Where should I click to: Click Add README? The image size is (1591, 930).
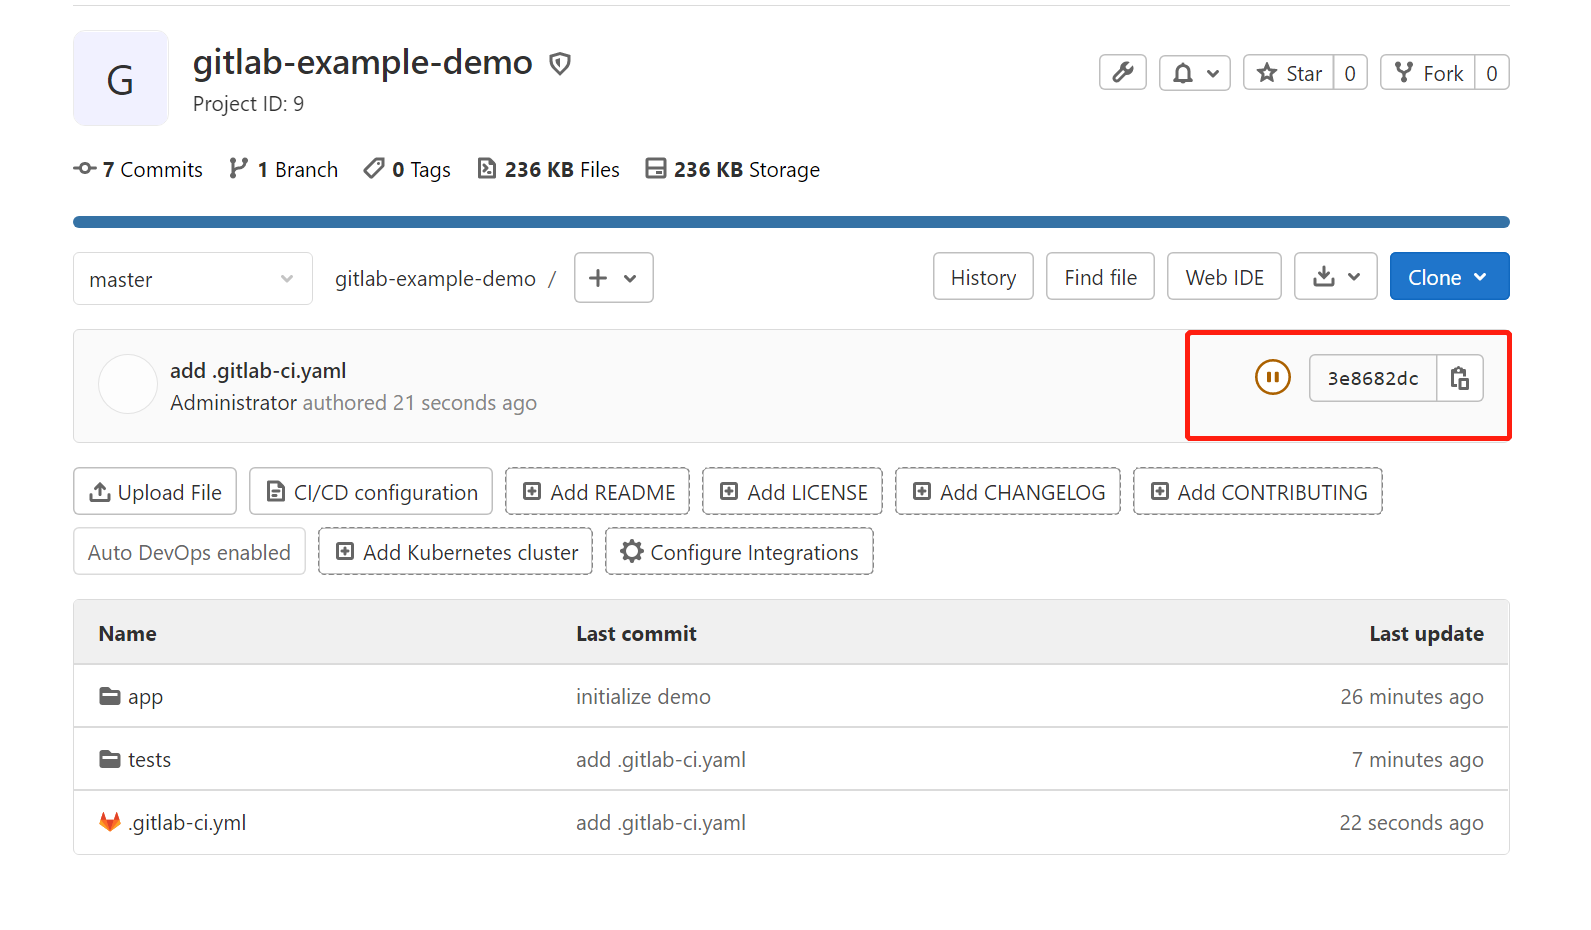tap(598, 492)
